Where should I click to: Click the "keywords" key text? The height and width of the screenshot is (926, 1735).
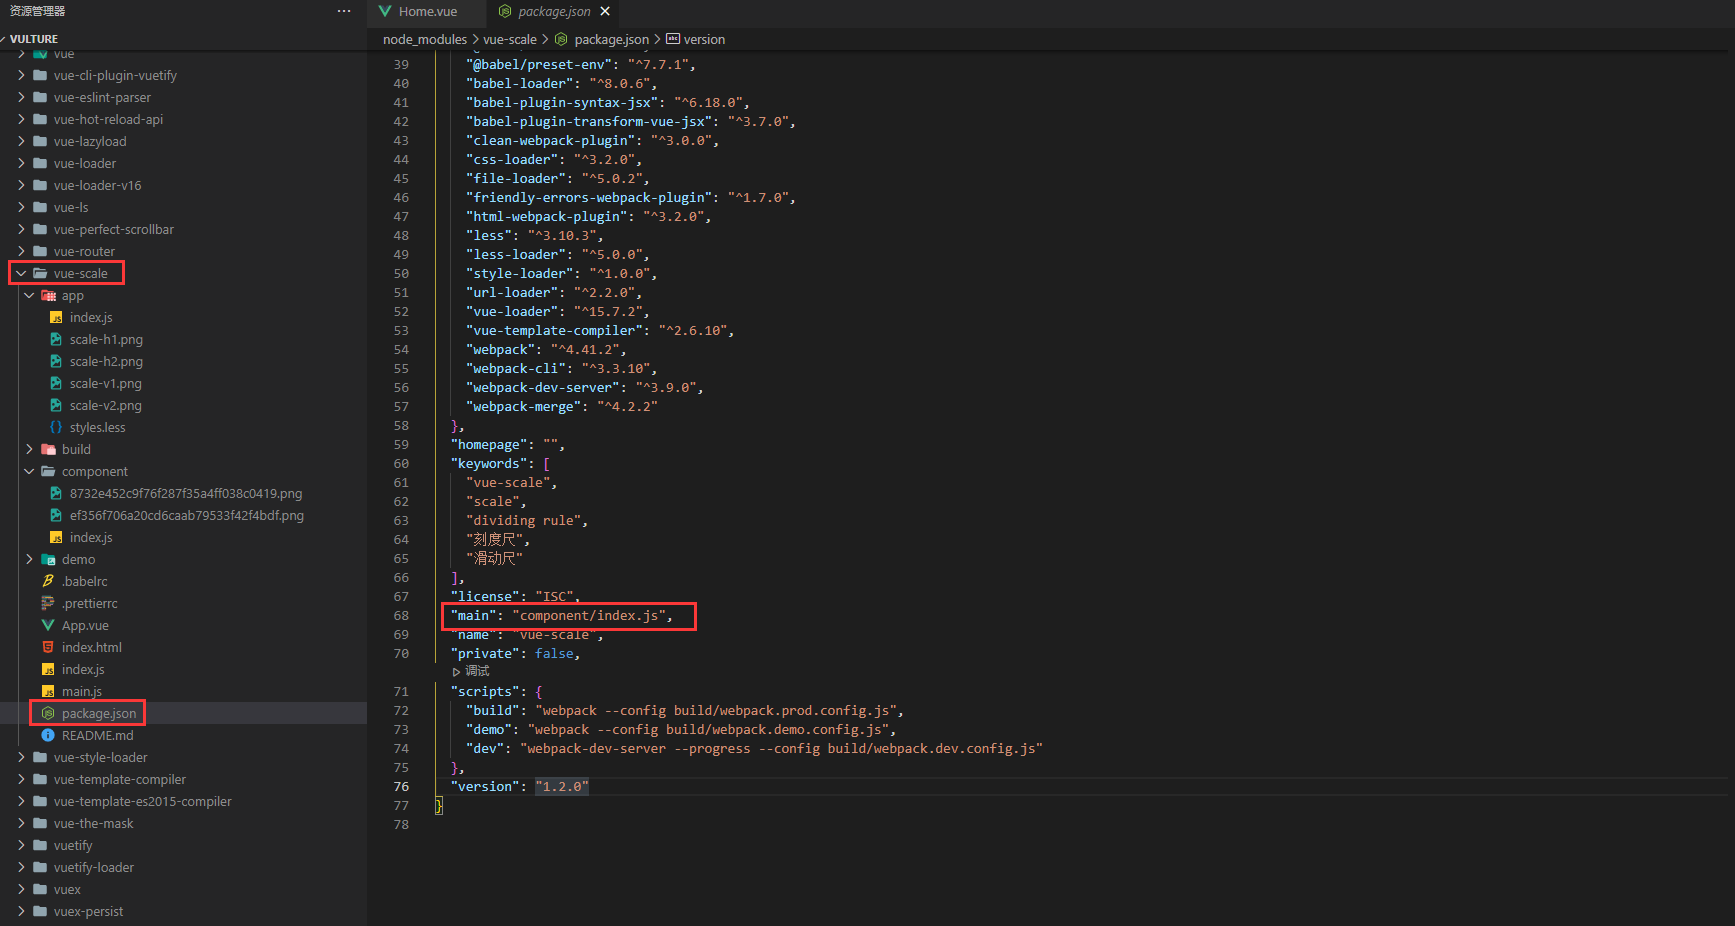pos(489,463)
